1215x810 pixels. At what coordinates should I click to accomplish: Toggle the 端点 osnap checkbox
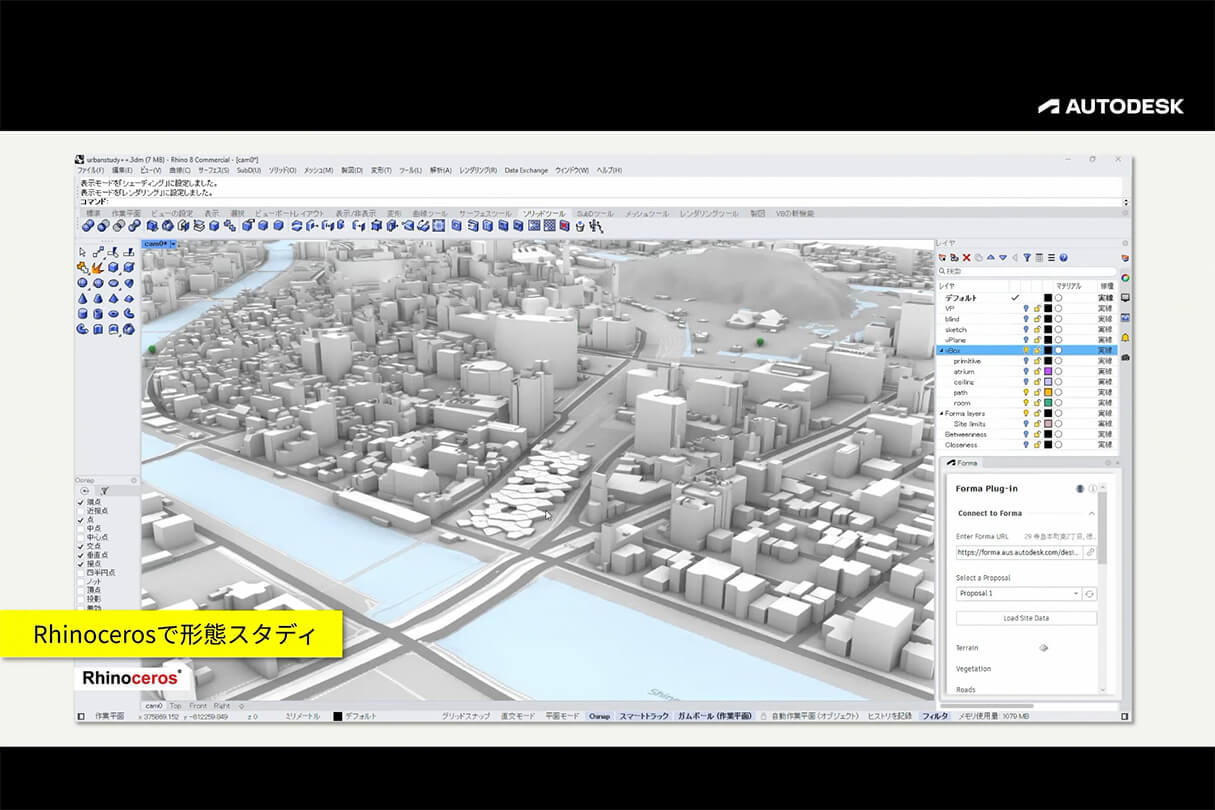tap(81, 502)
